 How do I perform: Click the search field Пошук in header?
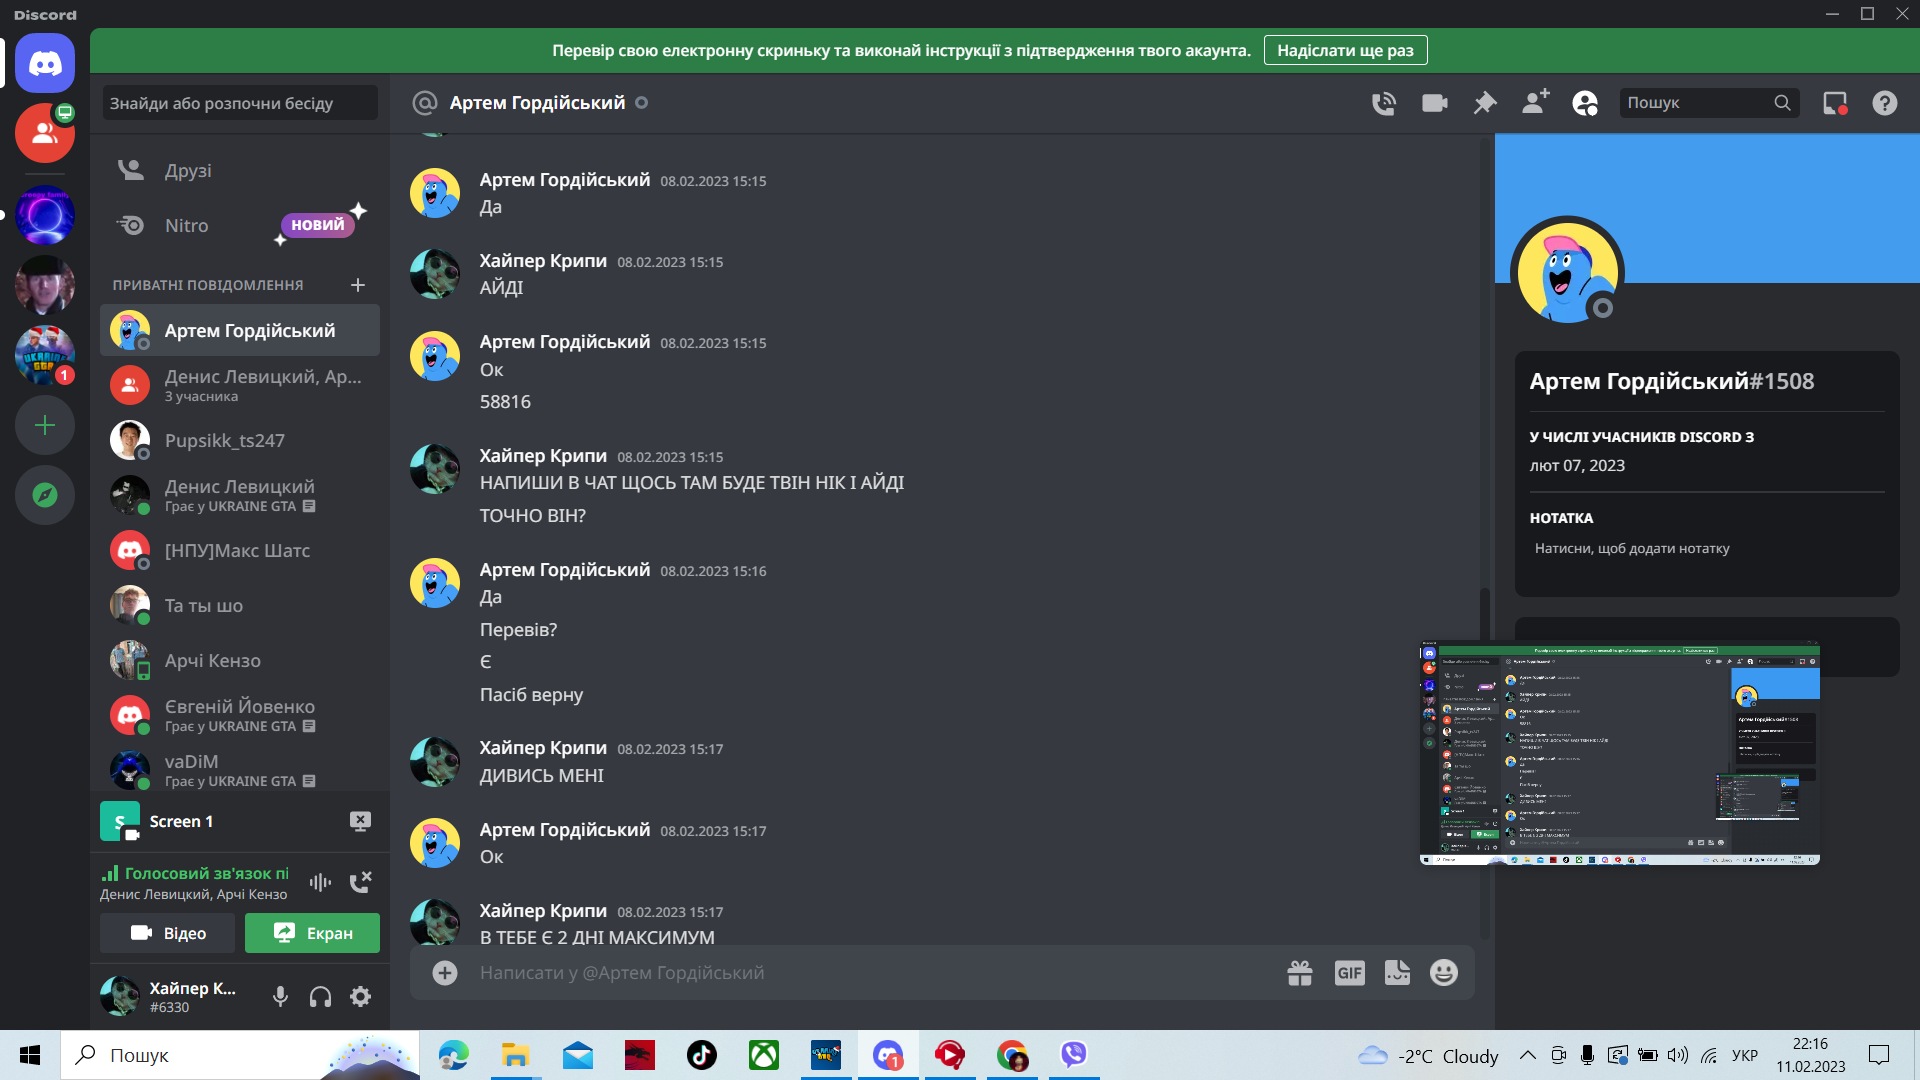tap(1709, 103)
